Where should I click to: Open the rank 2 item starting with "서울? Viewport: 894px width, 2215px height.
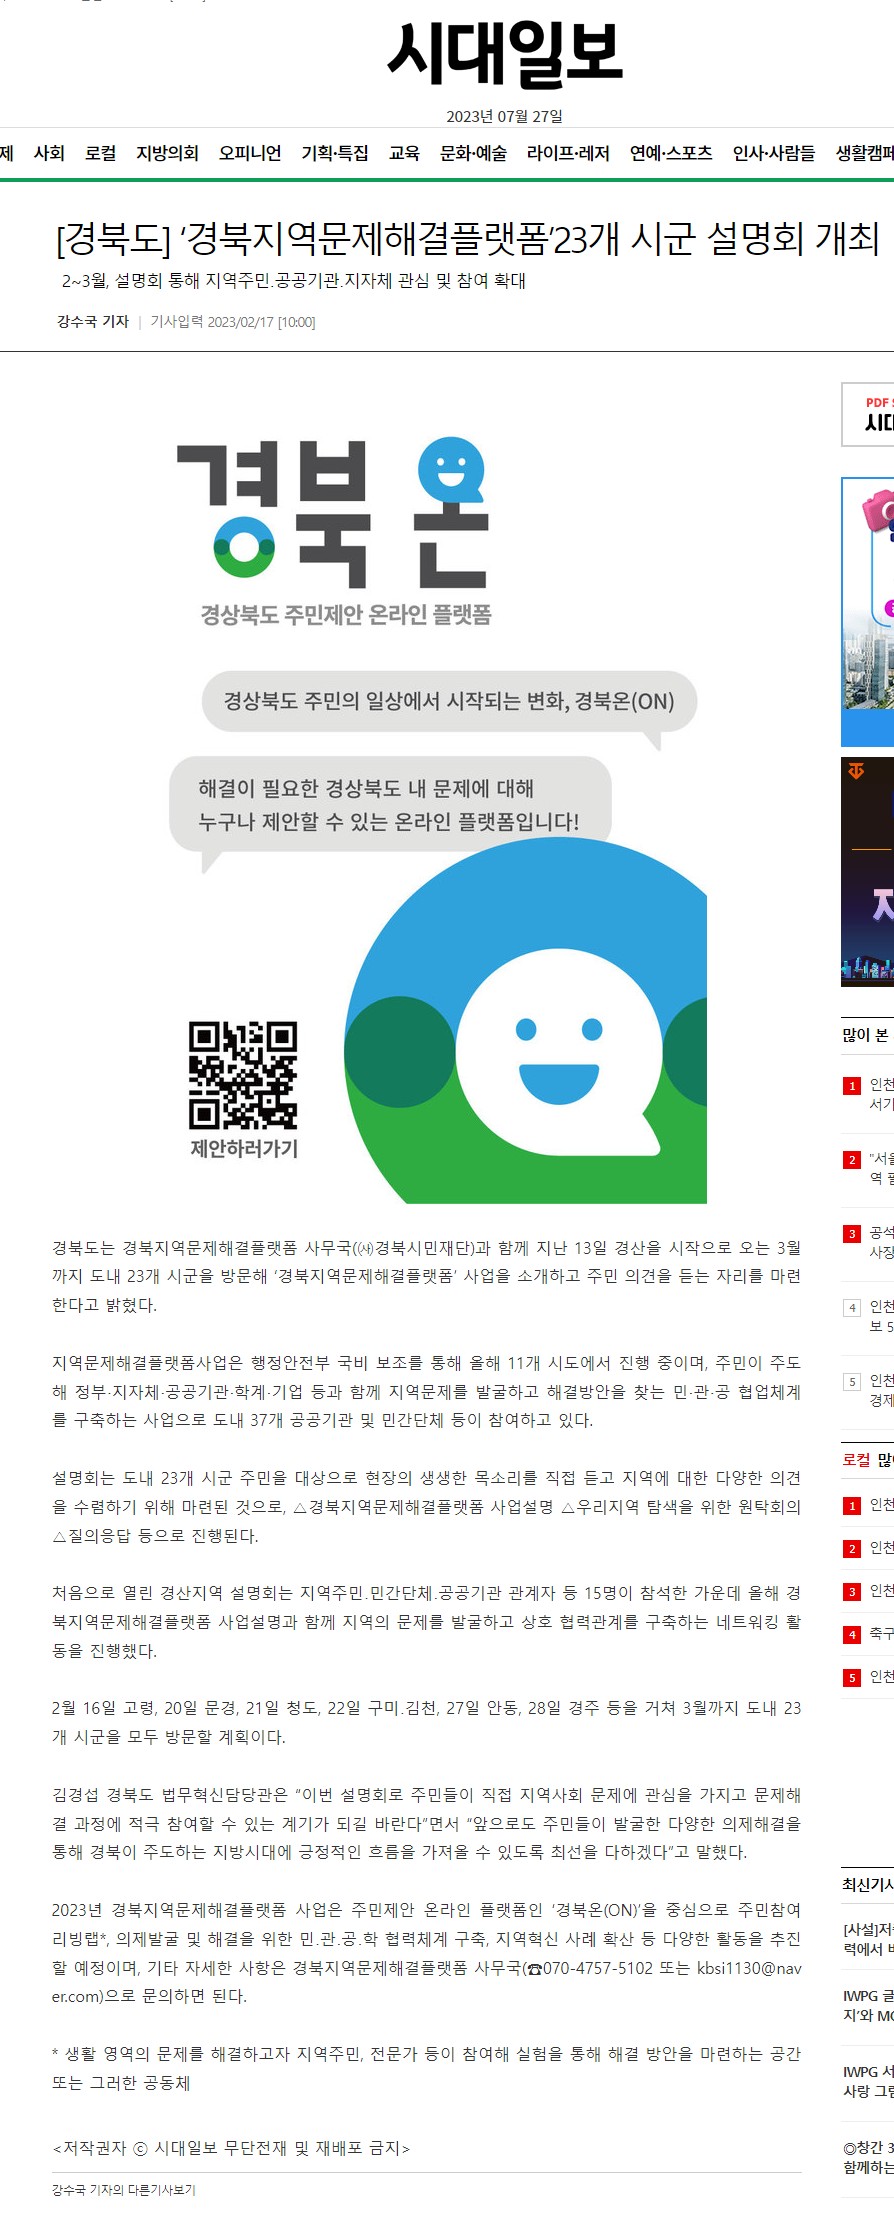tap(869, 1168)
